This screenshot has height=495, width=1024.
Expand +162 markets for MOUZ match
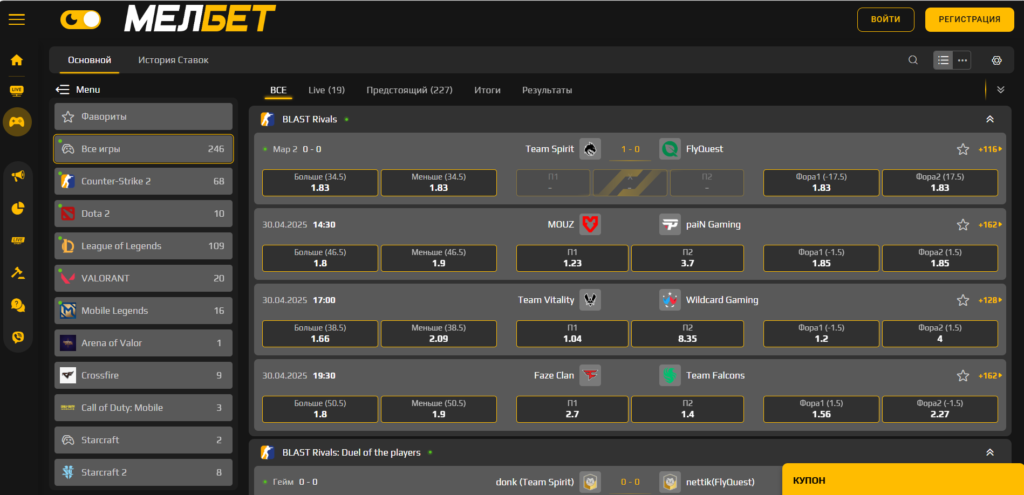[x=990, y=225]
